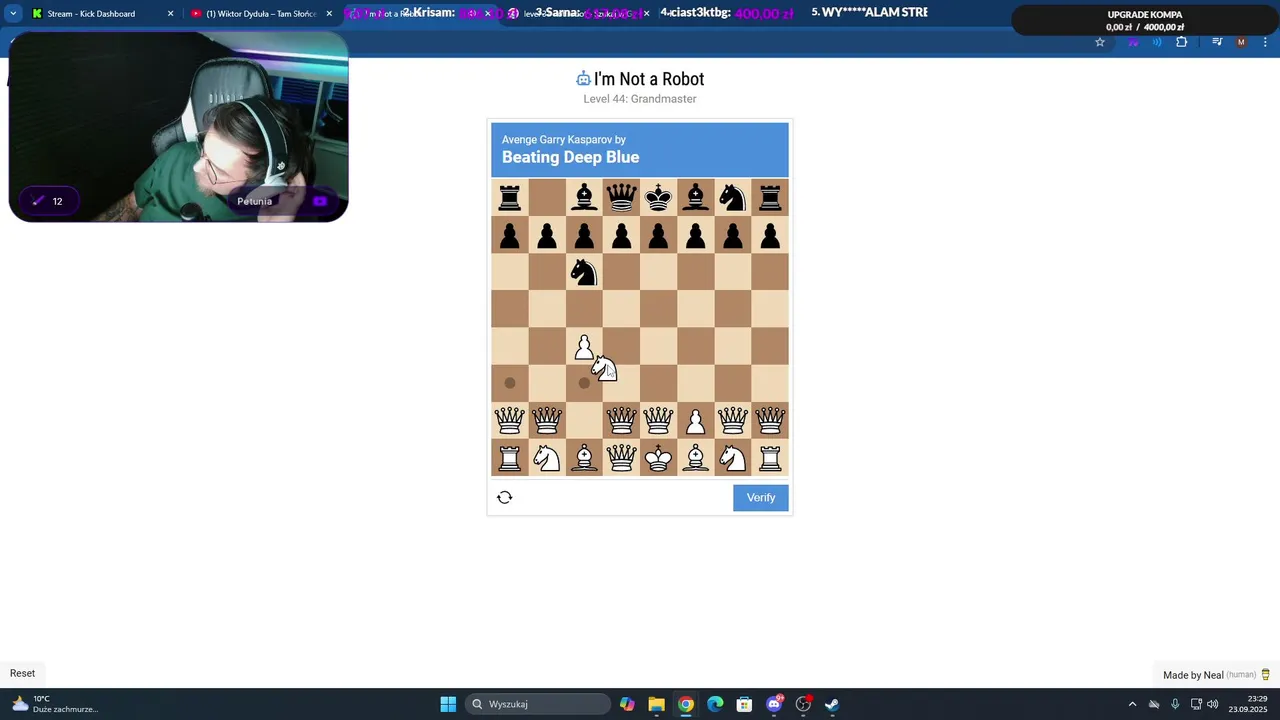The width and height of the screenshot is (1280, 720).
Task: Open the browser tab search dropdown
Action: coord(13,14)
